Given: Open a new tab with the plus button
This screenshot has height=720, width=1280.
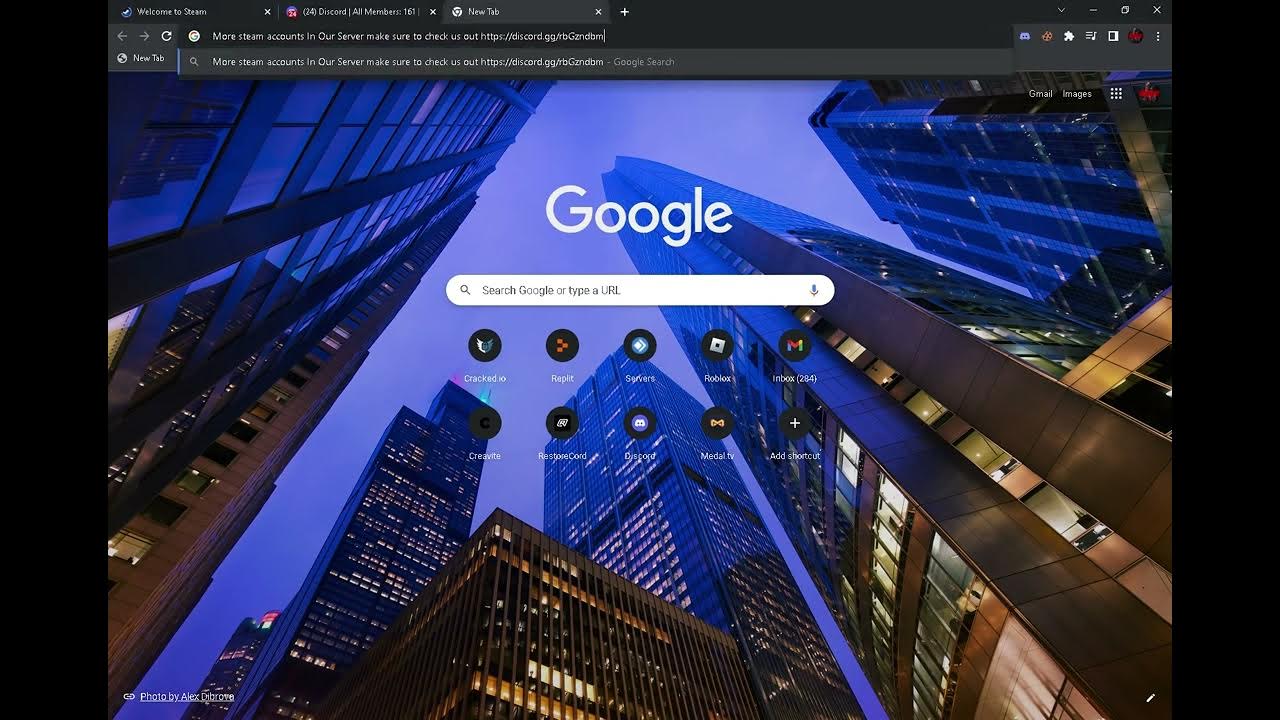Looking at the screenshot, I should [625, 12].
